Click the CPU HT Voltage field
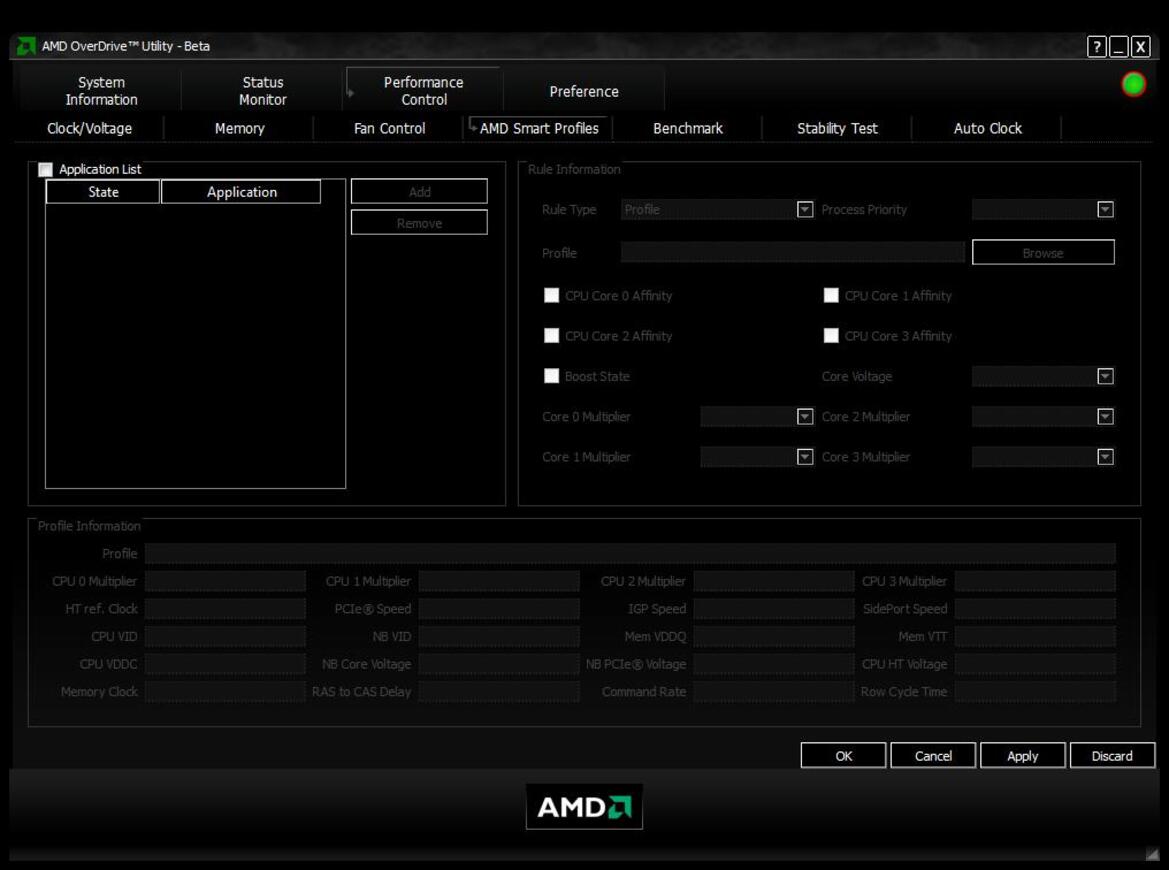Screen dimensions: 1169x870 pyautogui.click(x=1035, y=663)
